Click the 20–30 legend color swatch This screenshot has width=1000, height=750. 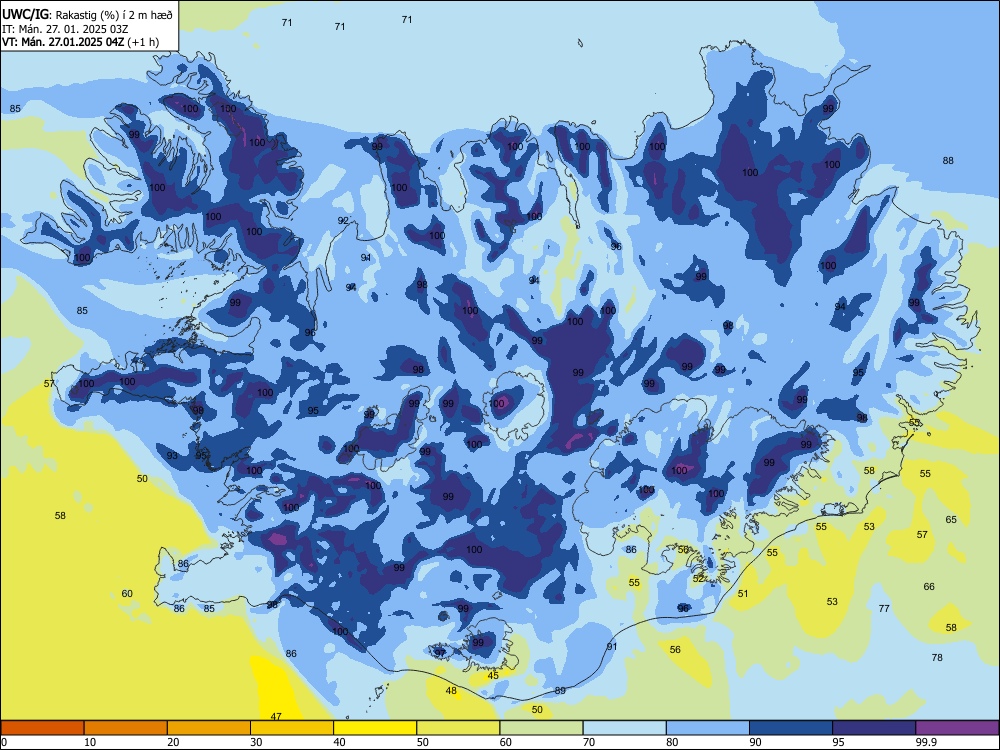[209, 728]
